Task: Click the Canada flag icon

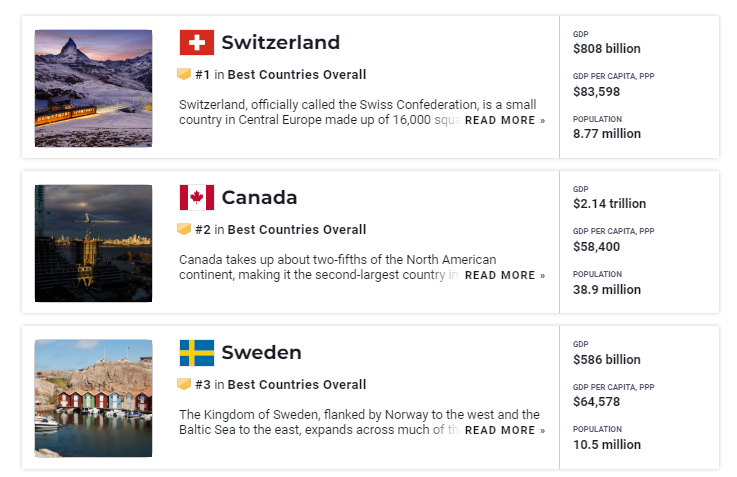Action: [x=197, y=198]
